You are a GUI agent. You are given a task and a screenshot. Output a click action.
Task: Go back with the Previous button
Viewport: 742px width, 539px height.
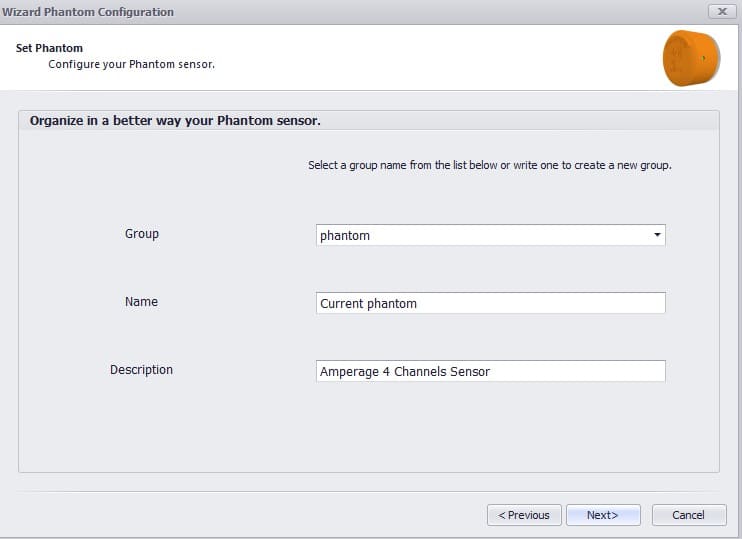[x=524, y=515]
